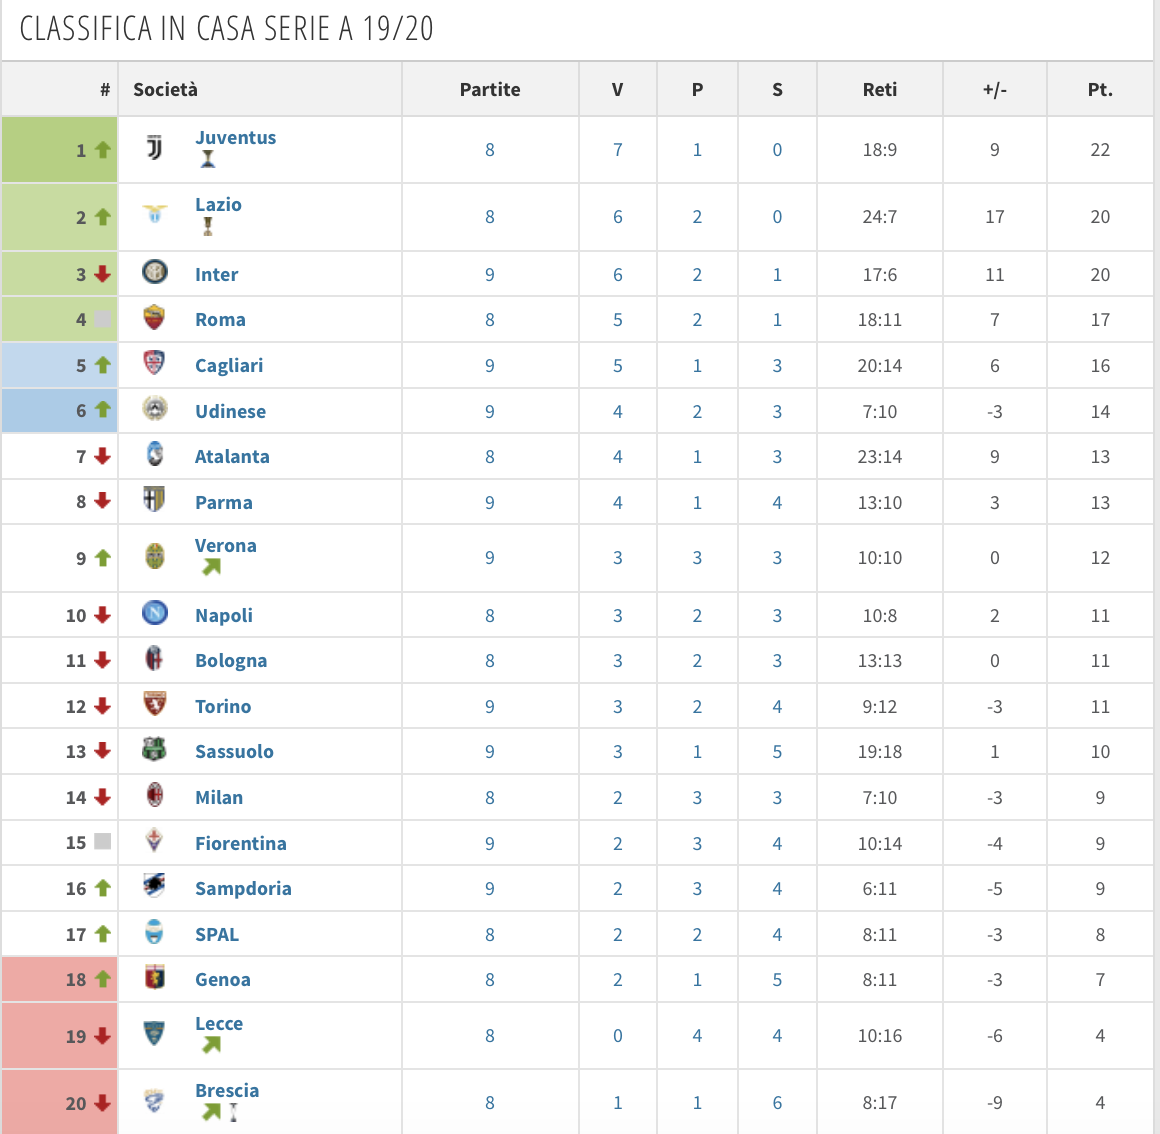Viewport: 1160px width, 1134px height.
Task: Open the Atalanta team link
Action: pos(232,457)
